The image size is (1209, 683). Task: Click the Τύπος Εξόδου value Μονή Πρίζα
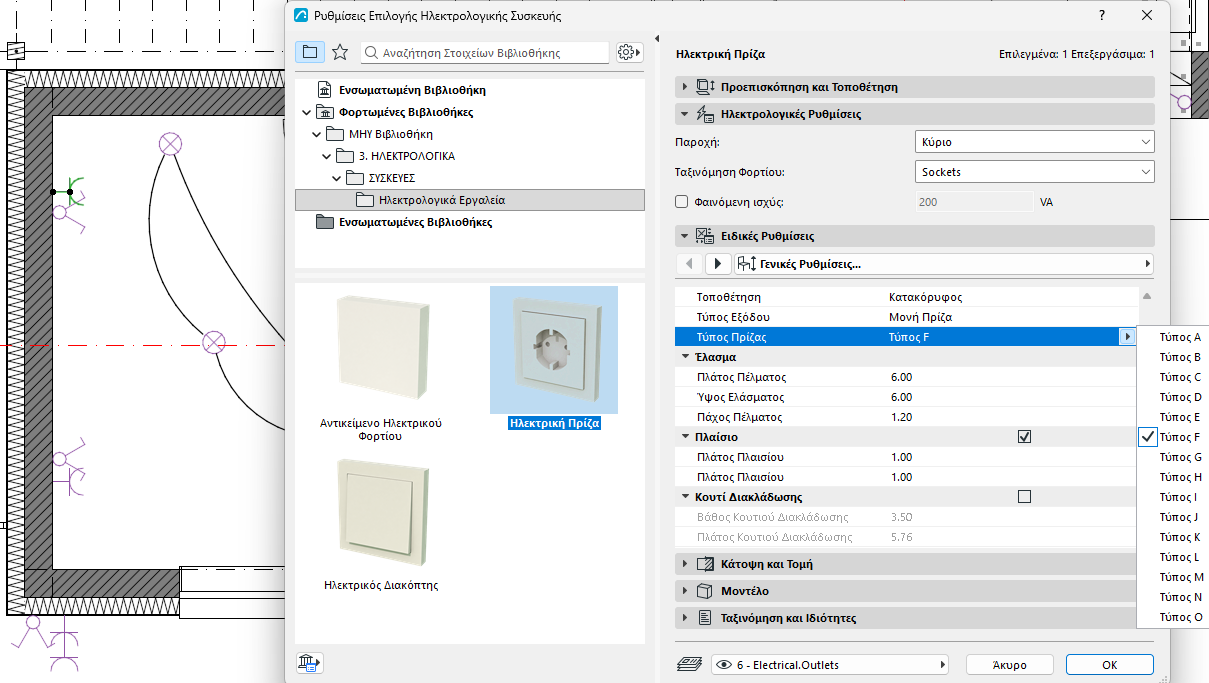point(920,317)
